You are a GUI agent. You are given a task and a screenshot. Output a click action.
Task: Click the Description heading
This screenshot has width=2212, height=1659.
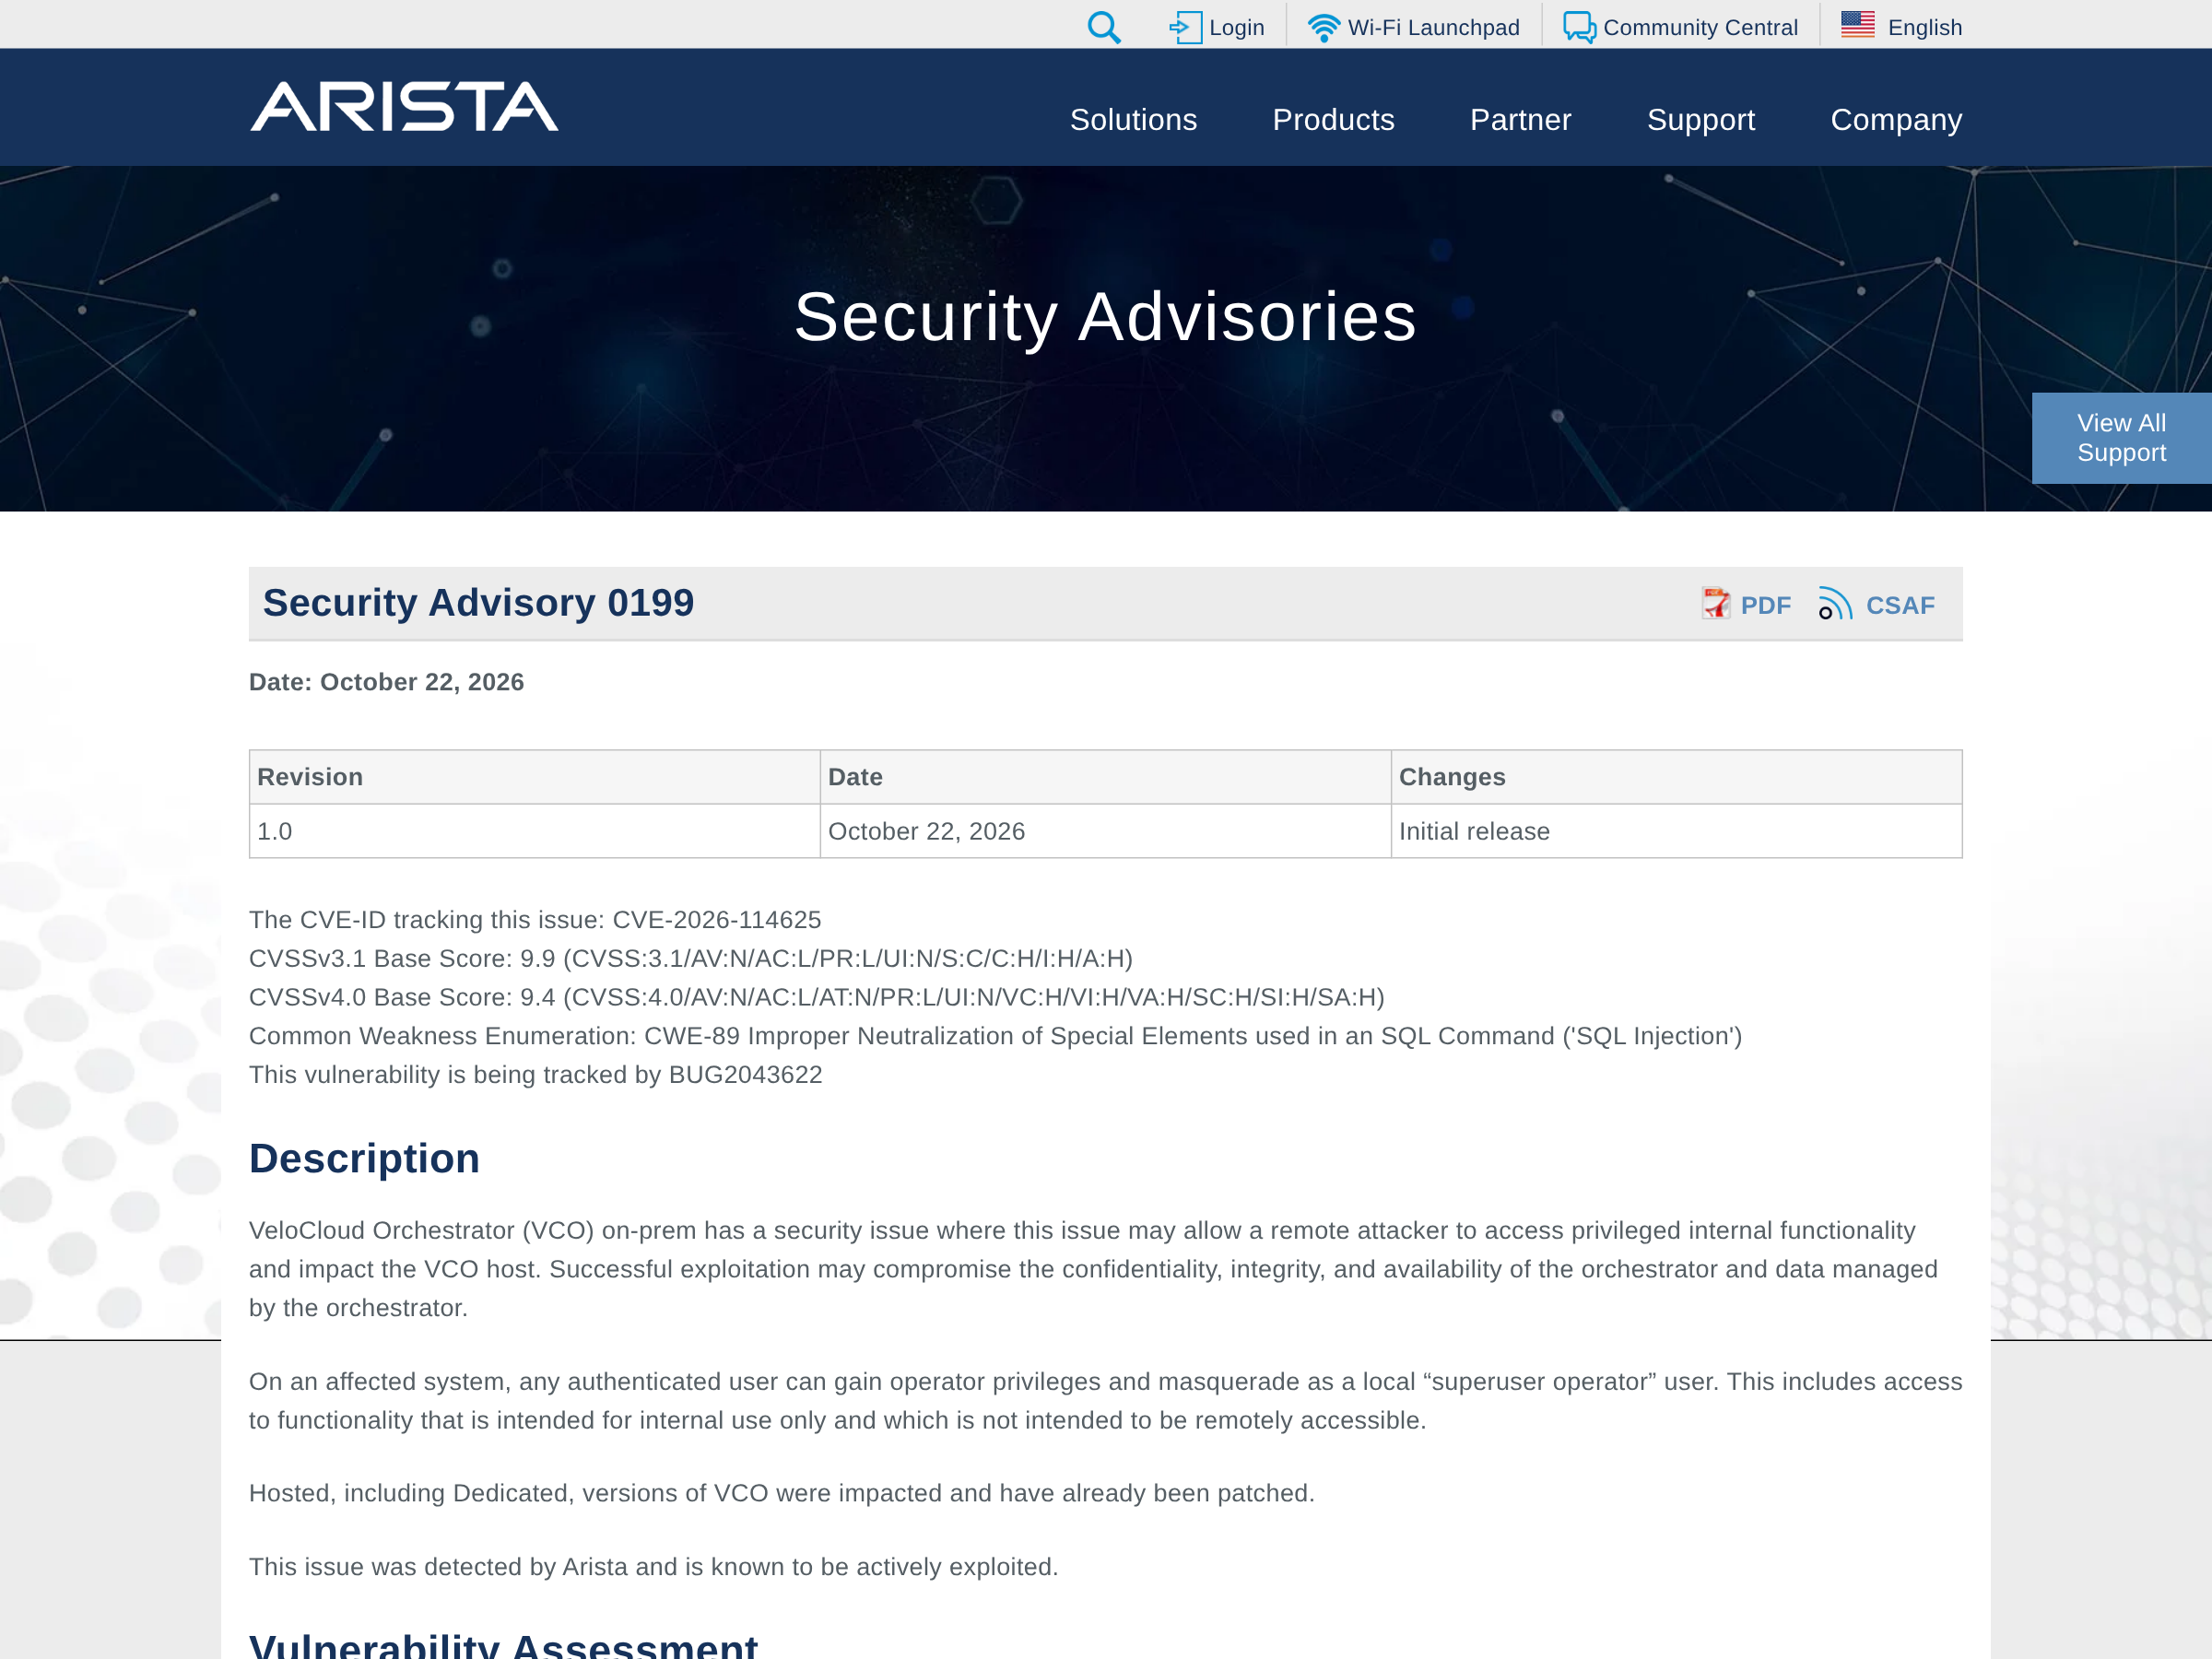(364, 1158)
